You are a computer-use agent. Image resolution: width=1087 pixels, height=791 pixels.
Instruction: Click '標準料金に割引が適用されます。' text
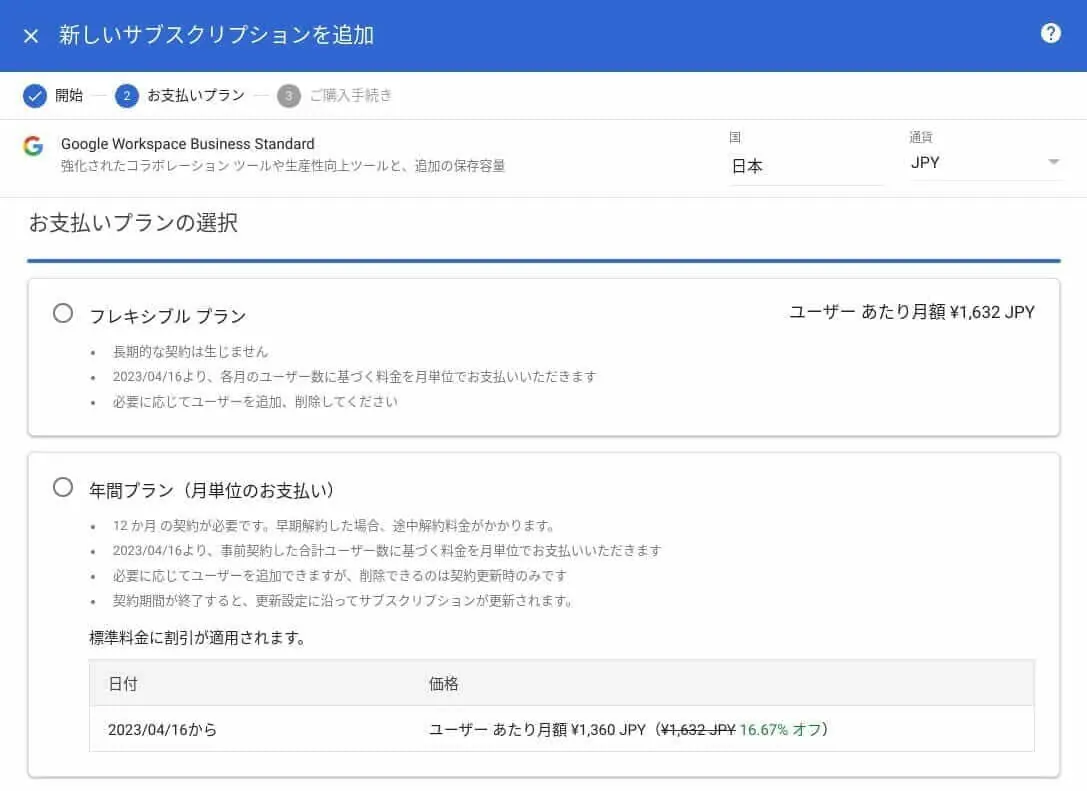pos(198,637)
